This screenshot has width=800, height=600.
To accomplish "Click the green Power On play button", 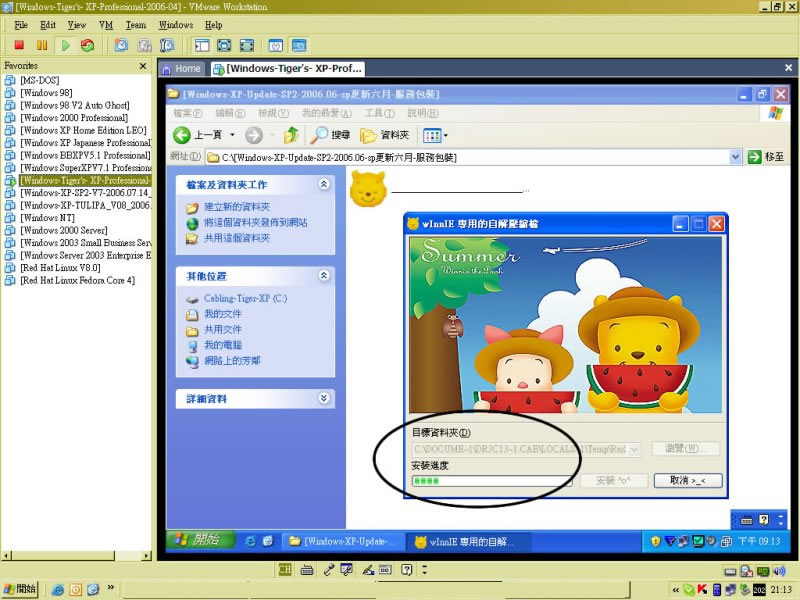I will (x=65, y=45).
